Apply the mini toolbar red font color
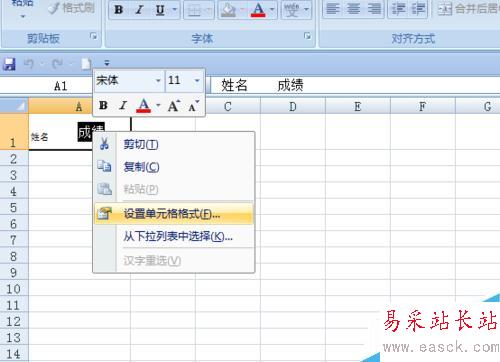500x362 pixels. coord(143,106)
